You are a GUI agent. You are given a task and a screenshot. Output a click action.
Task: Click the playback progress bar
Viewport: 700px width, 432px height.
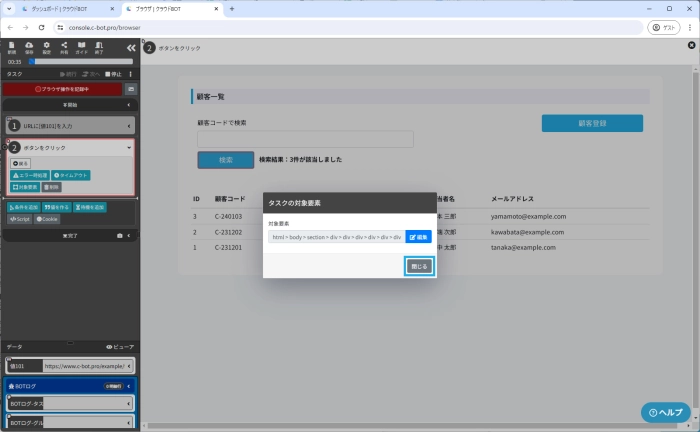point(80,61)
